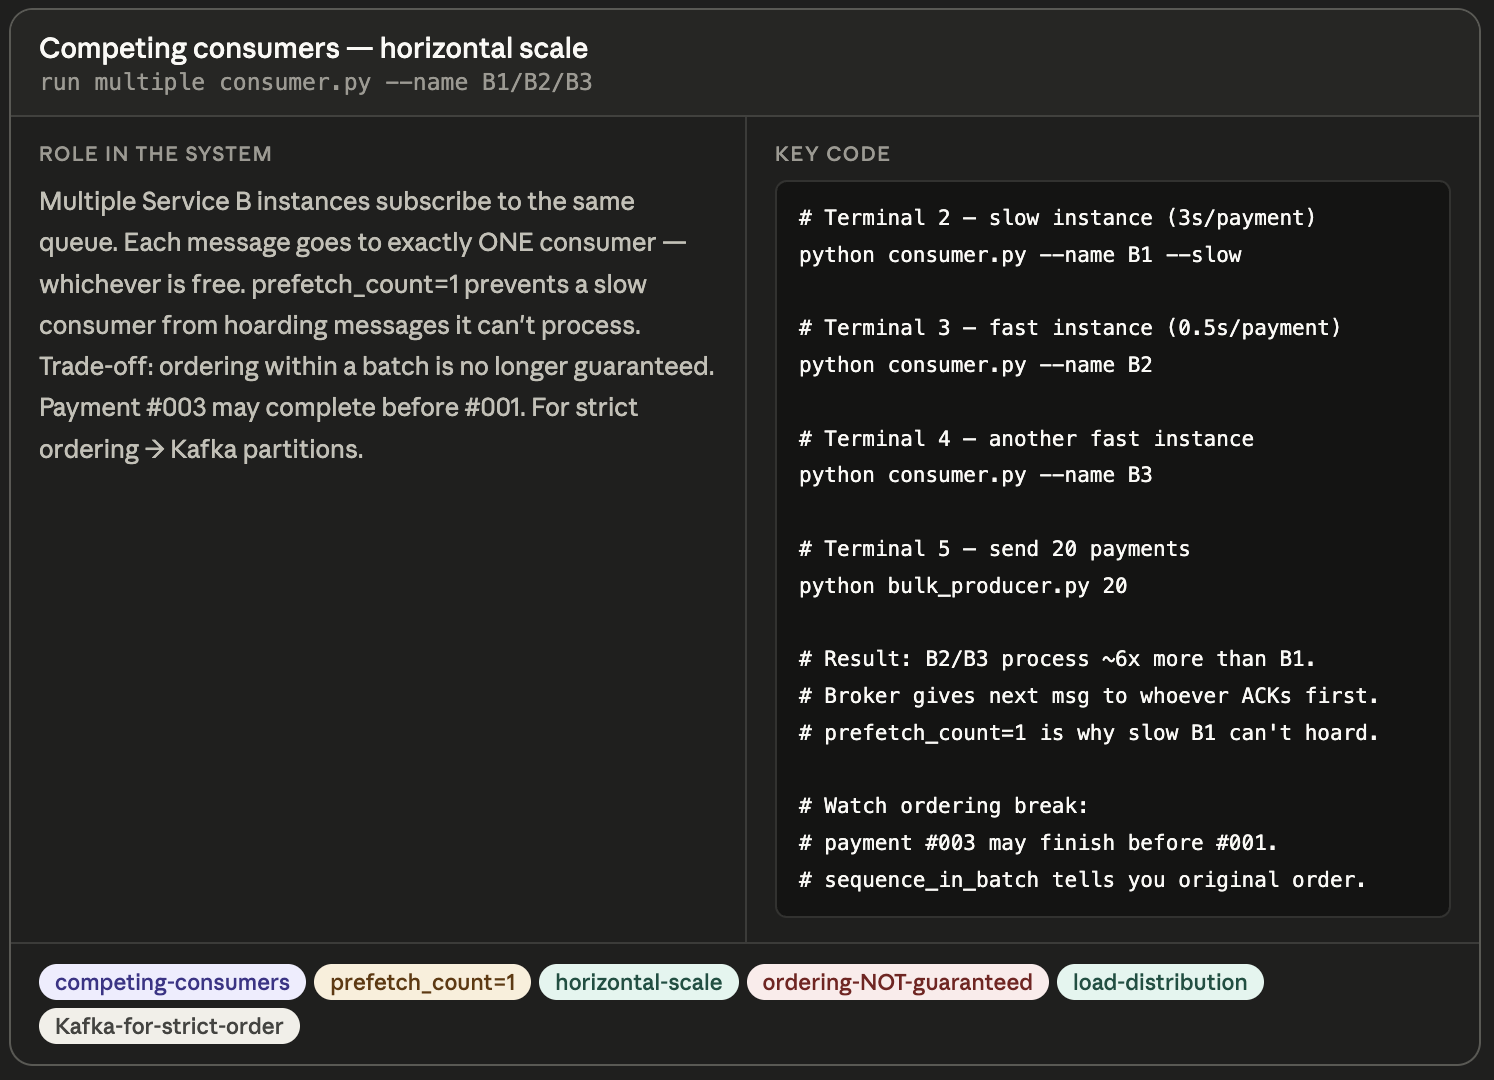Click the competing-consumers tag
This screenshot has height=1080, width=1494.
click(x=172, y=982)
